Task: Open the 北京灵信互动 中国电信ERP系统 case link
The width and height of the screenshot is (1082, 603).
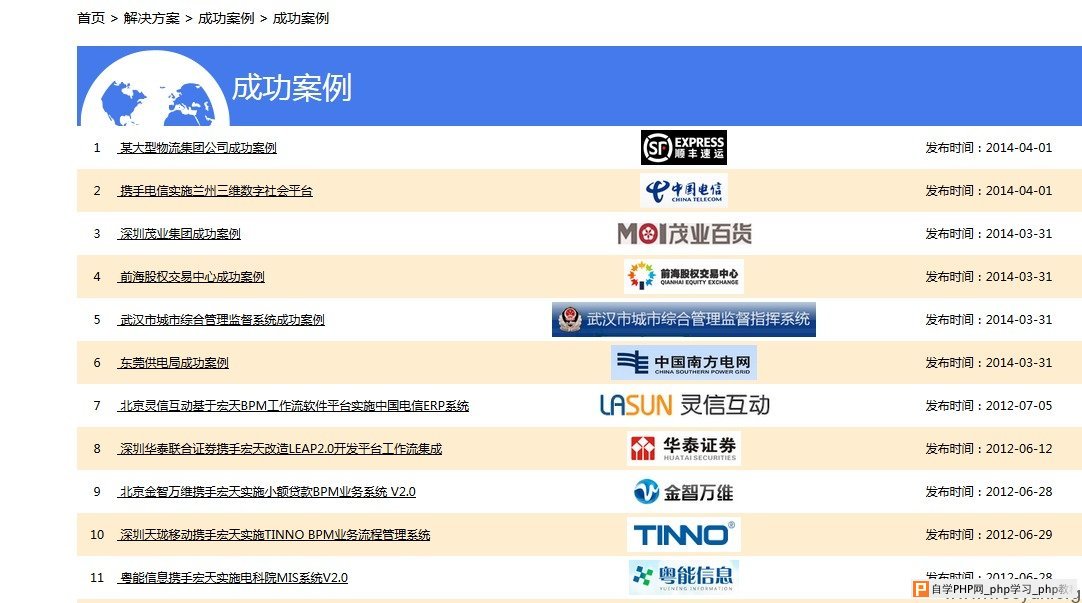Action: (293, 406)
